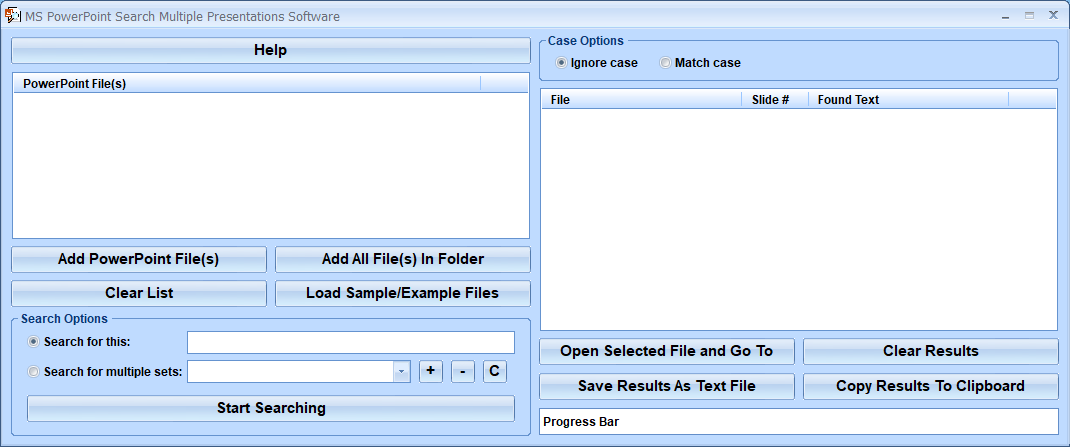Click the Found Text column header
The height and width of the screenshot is (447, 1070).
(x=908, y=100)
